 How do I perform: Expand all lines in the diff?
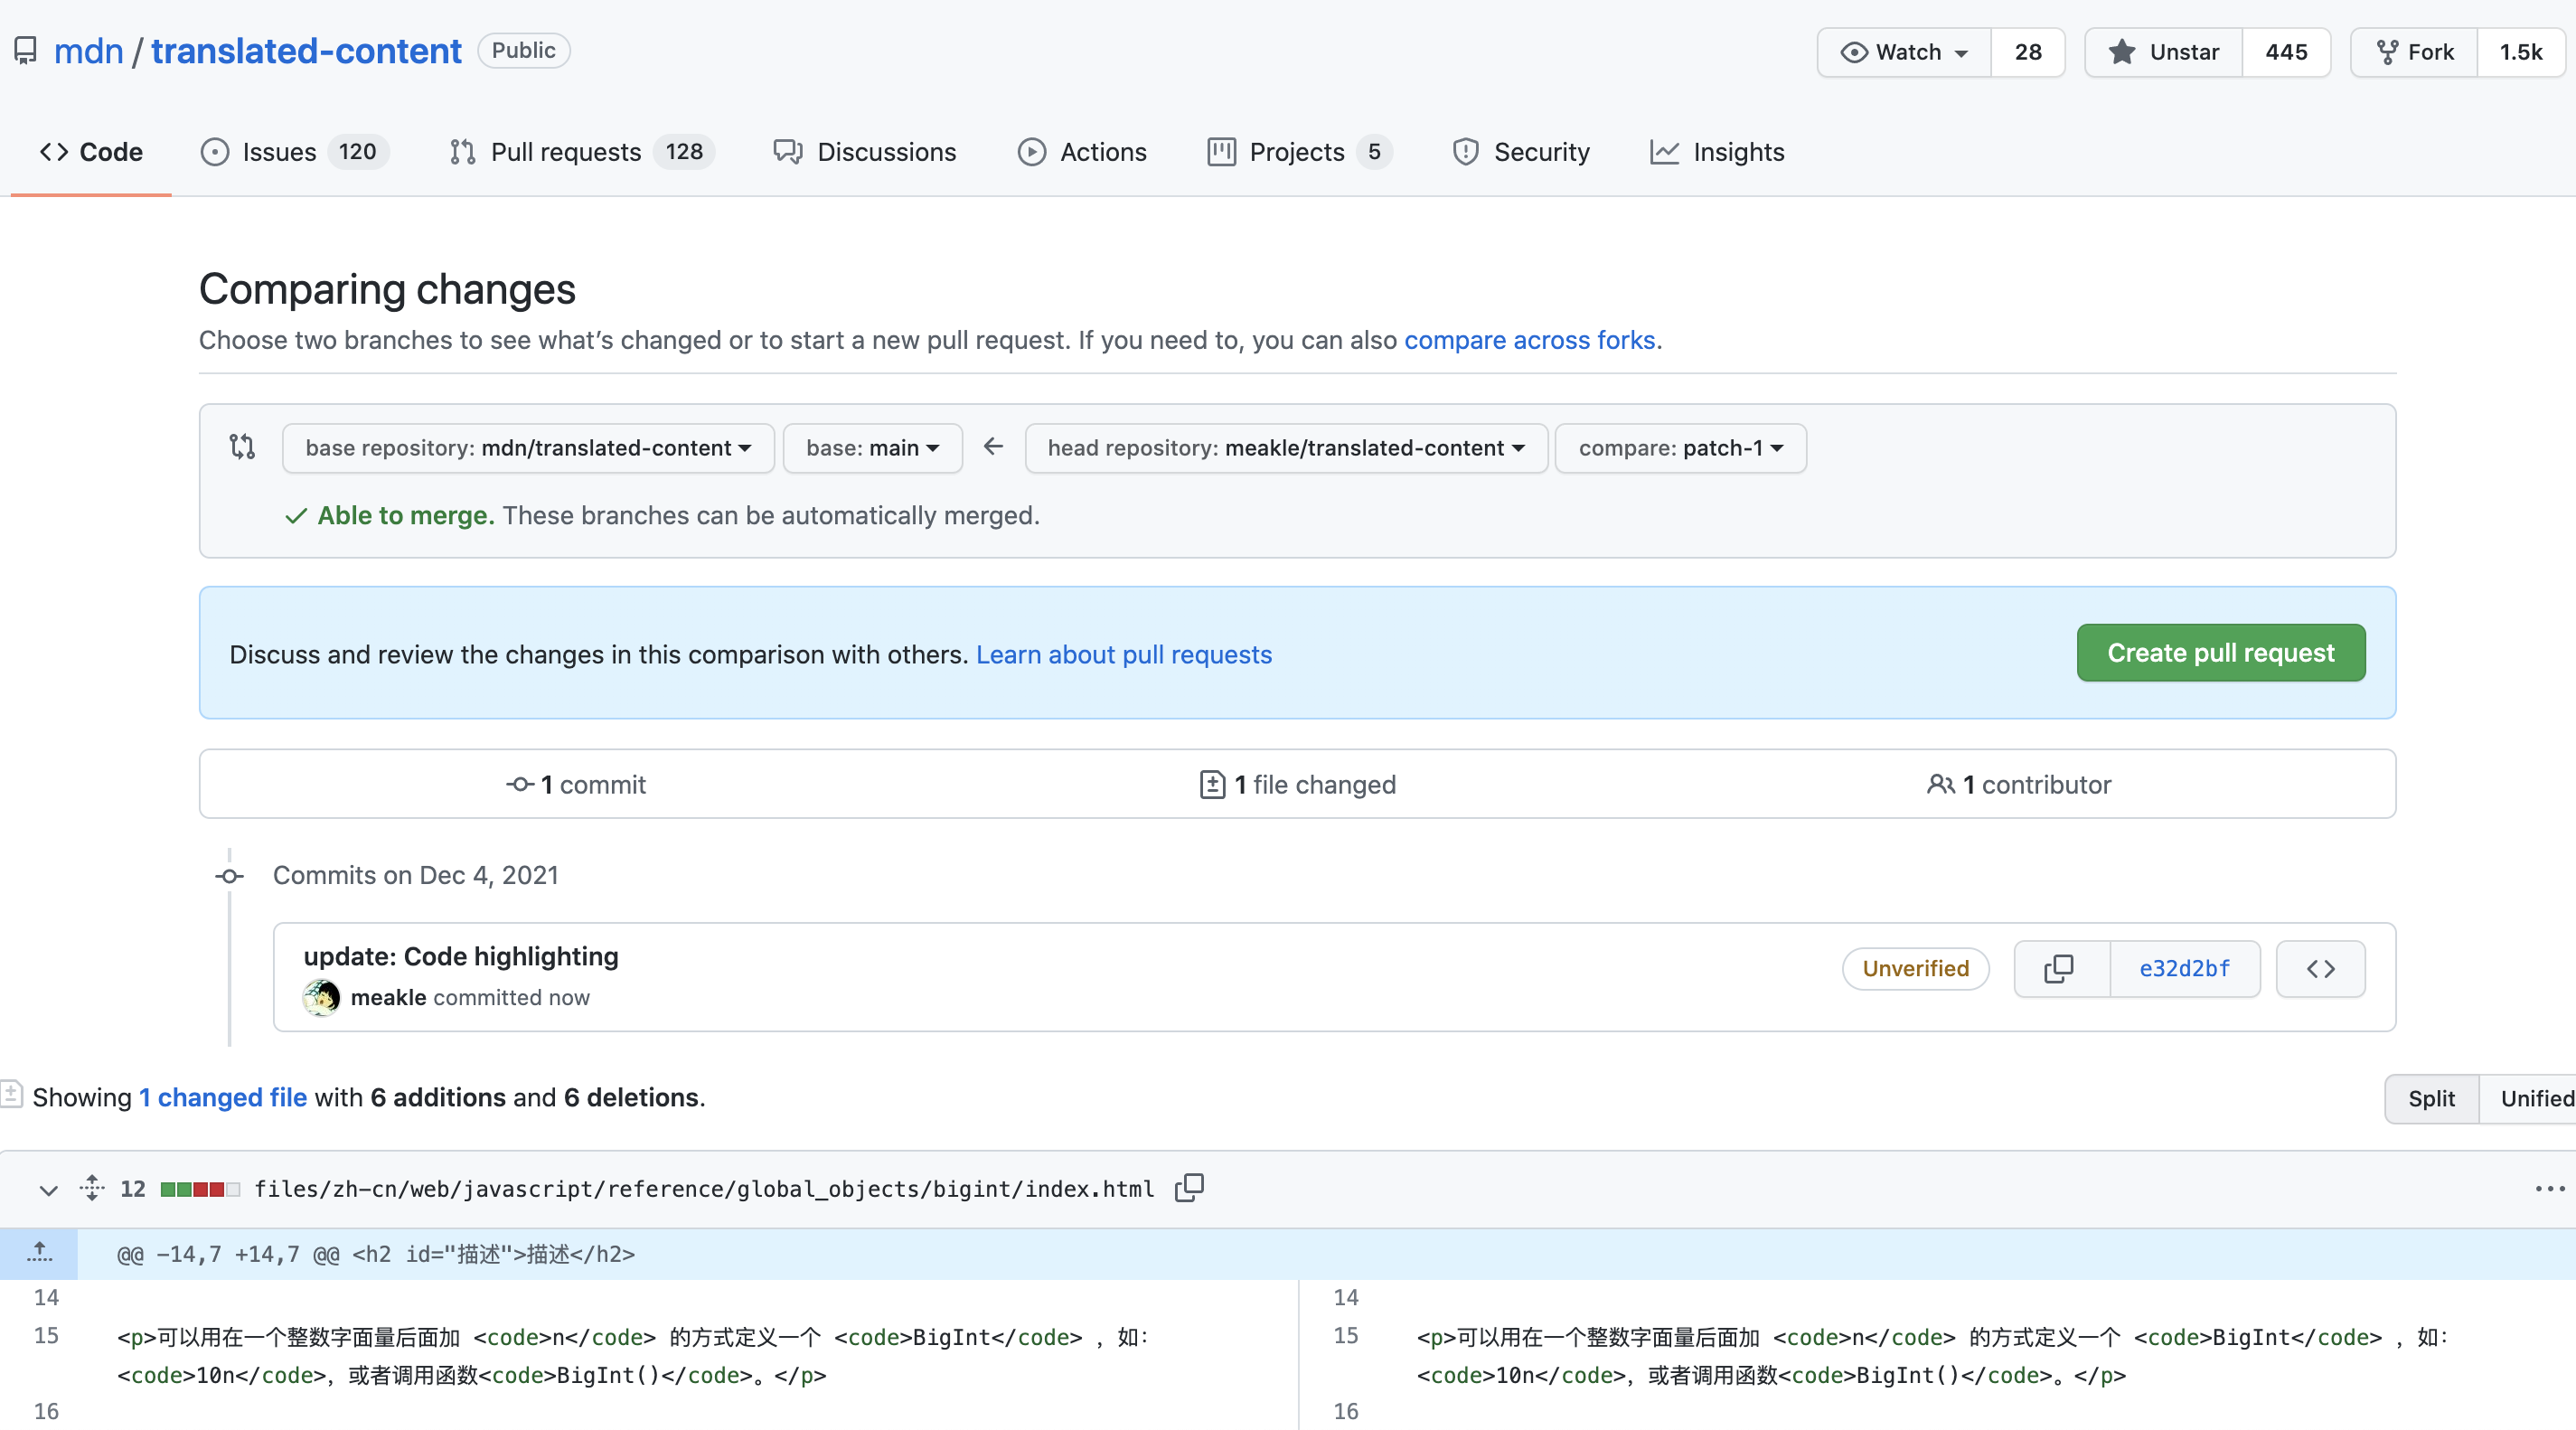[92, 1188]
